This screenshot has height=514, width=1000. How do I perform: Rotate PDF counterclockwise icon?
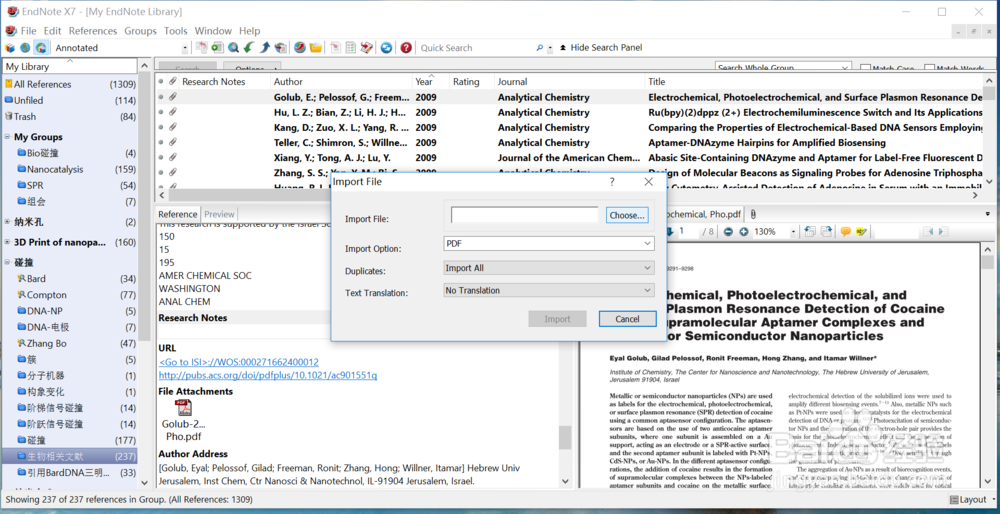810,231
